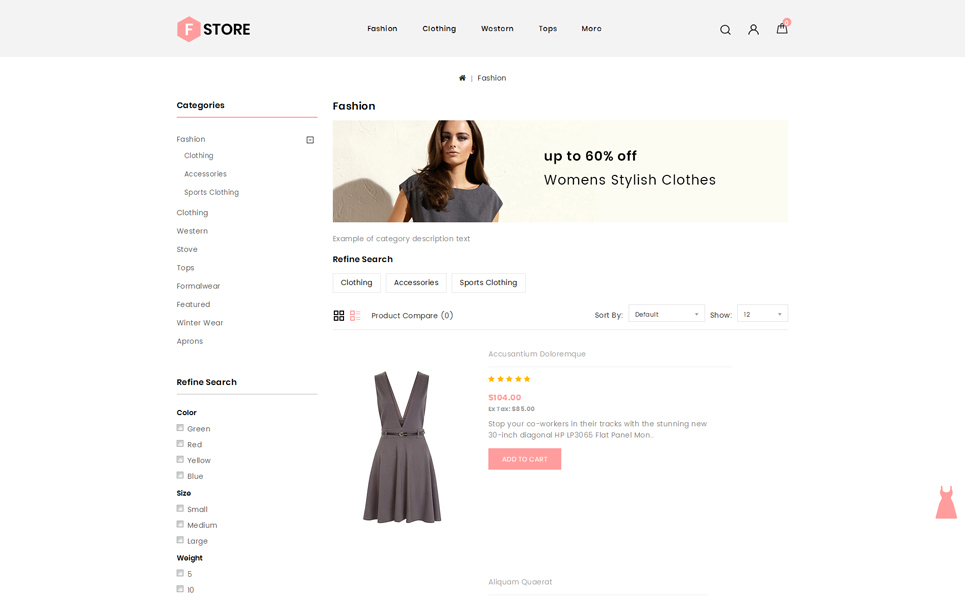Select Tops category in sidebar

pos(185,268)
